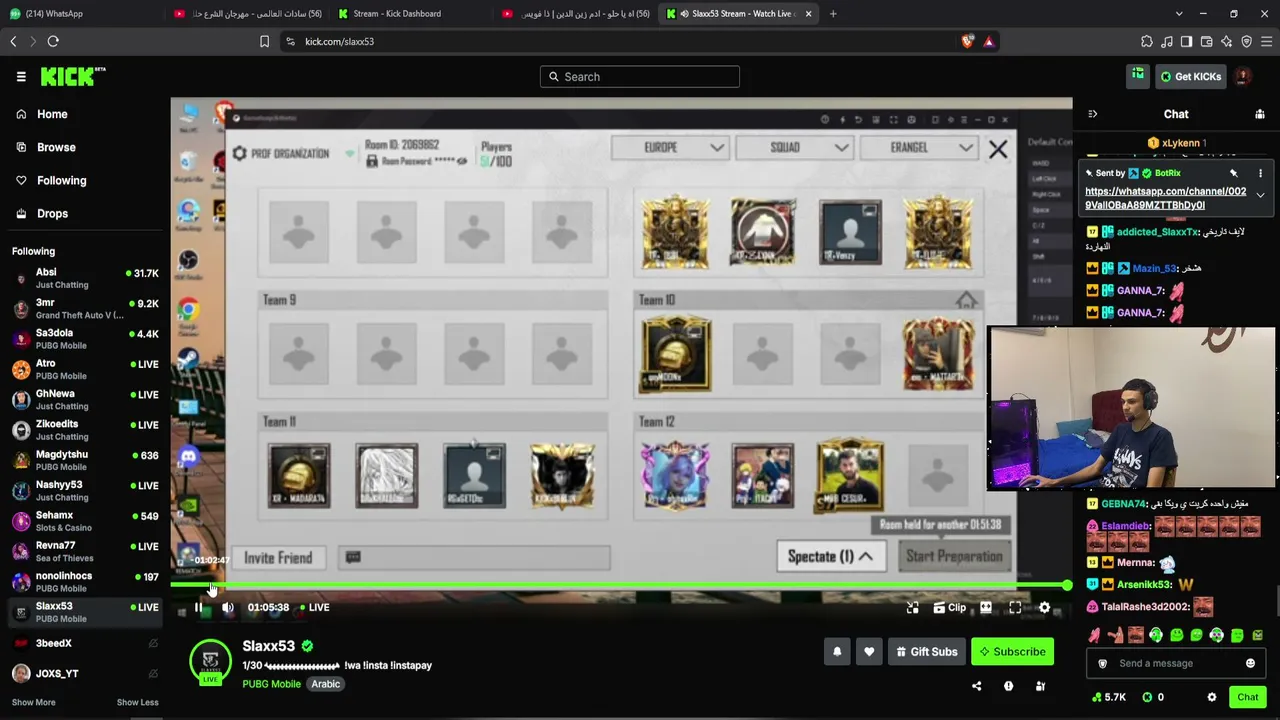Open Revna77 channel in following list
The width and height of the screenshot is (1280, 720).
pyautogui.click(x=85, y=551)
